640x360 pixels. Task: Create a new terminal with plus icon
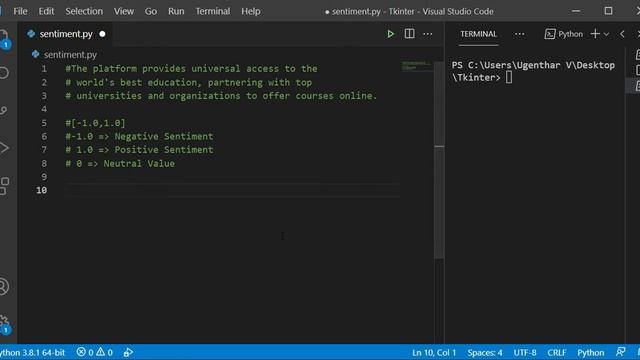click(x=595, y=34)
